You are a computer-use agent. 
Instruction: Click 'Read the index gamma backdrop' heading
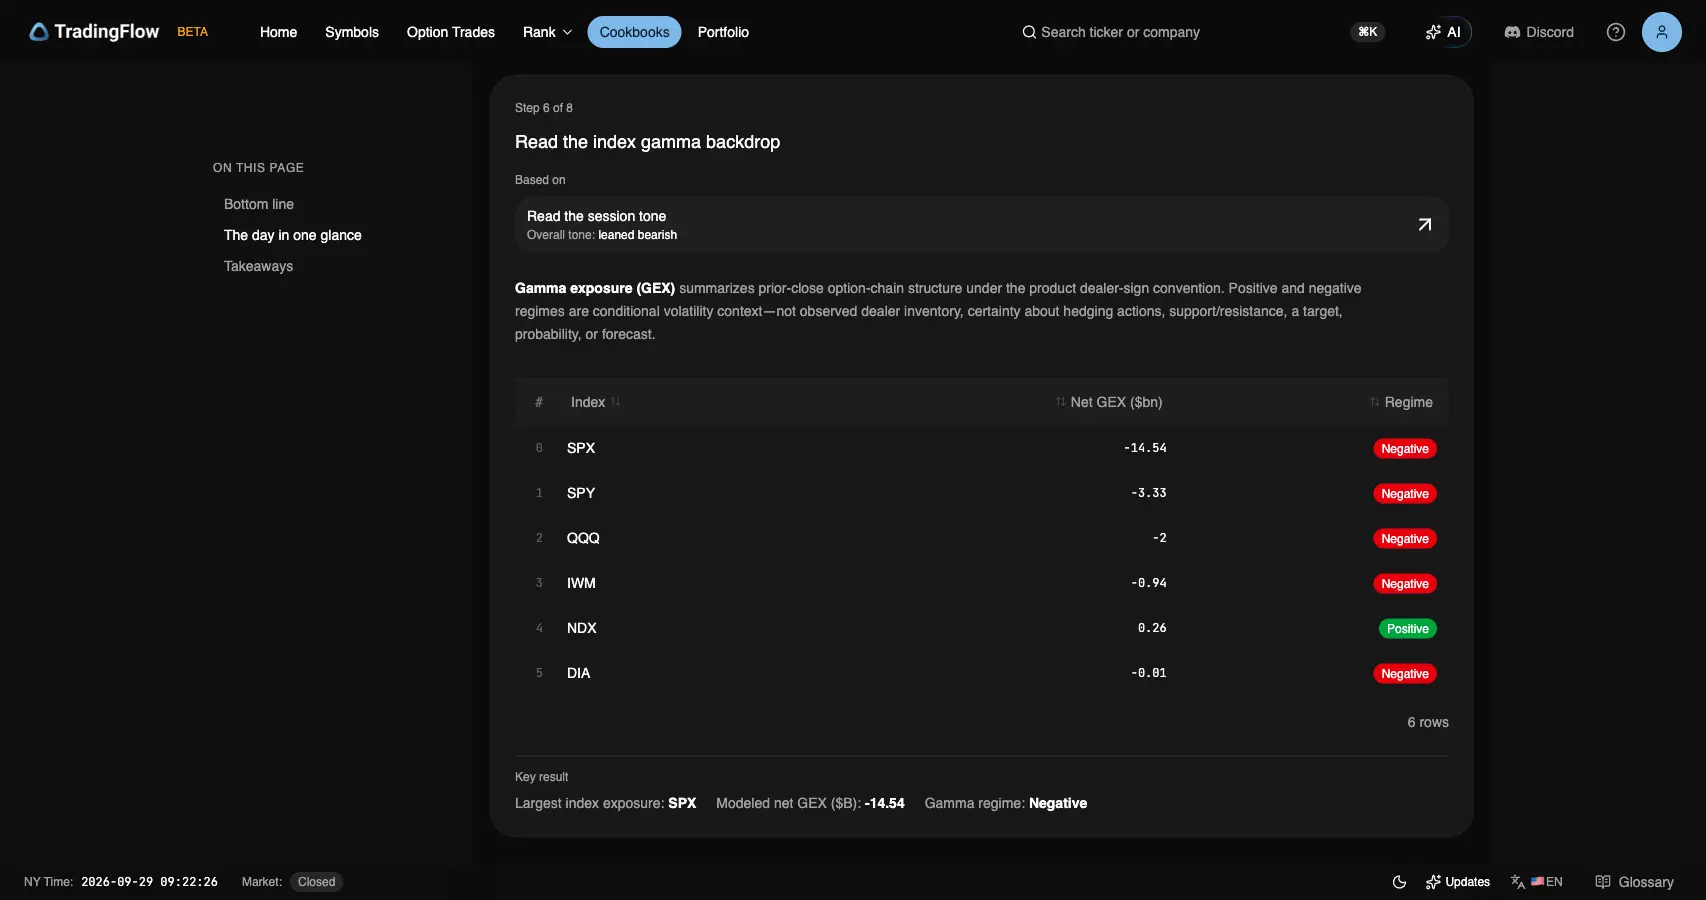pos(647,142)
